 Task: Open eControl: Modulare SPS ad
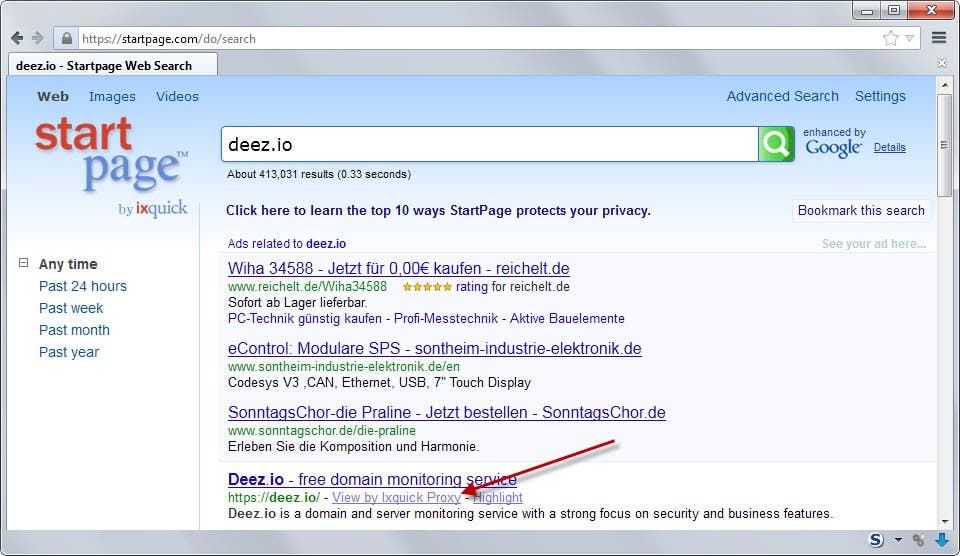pyautogui.click(x=435, y=348)
